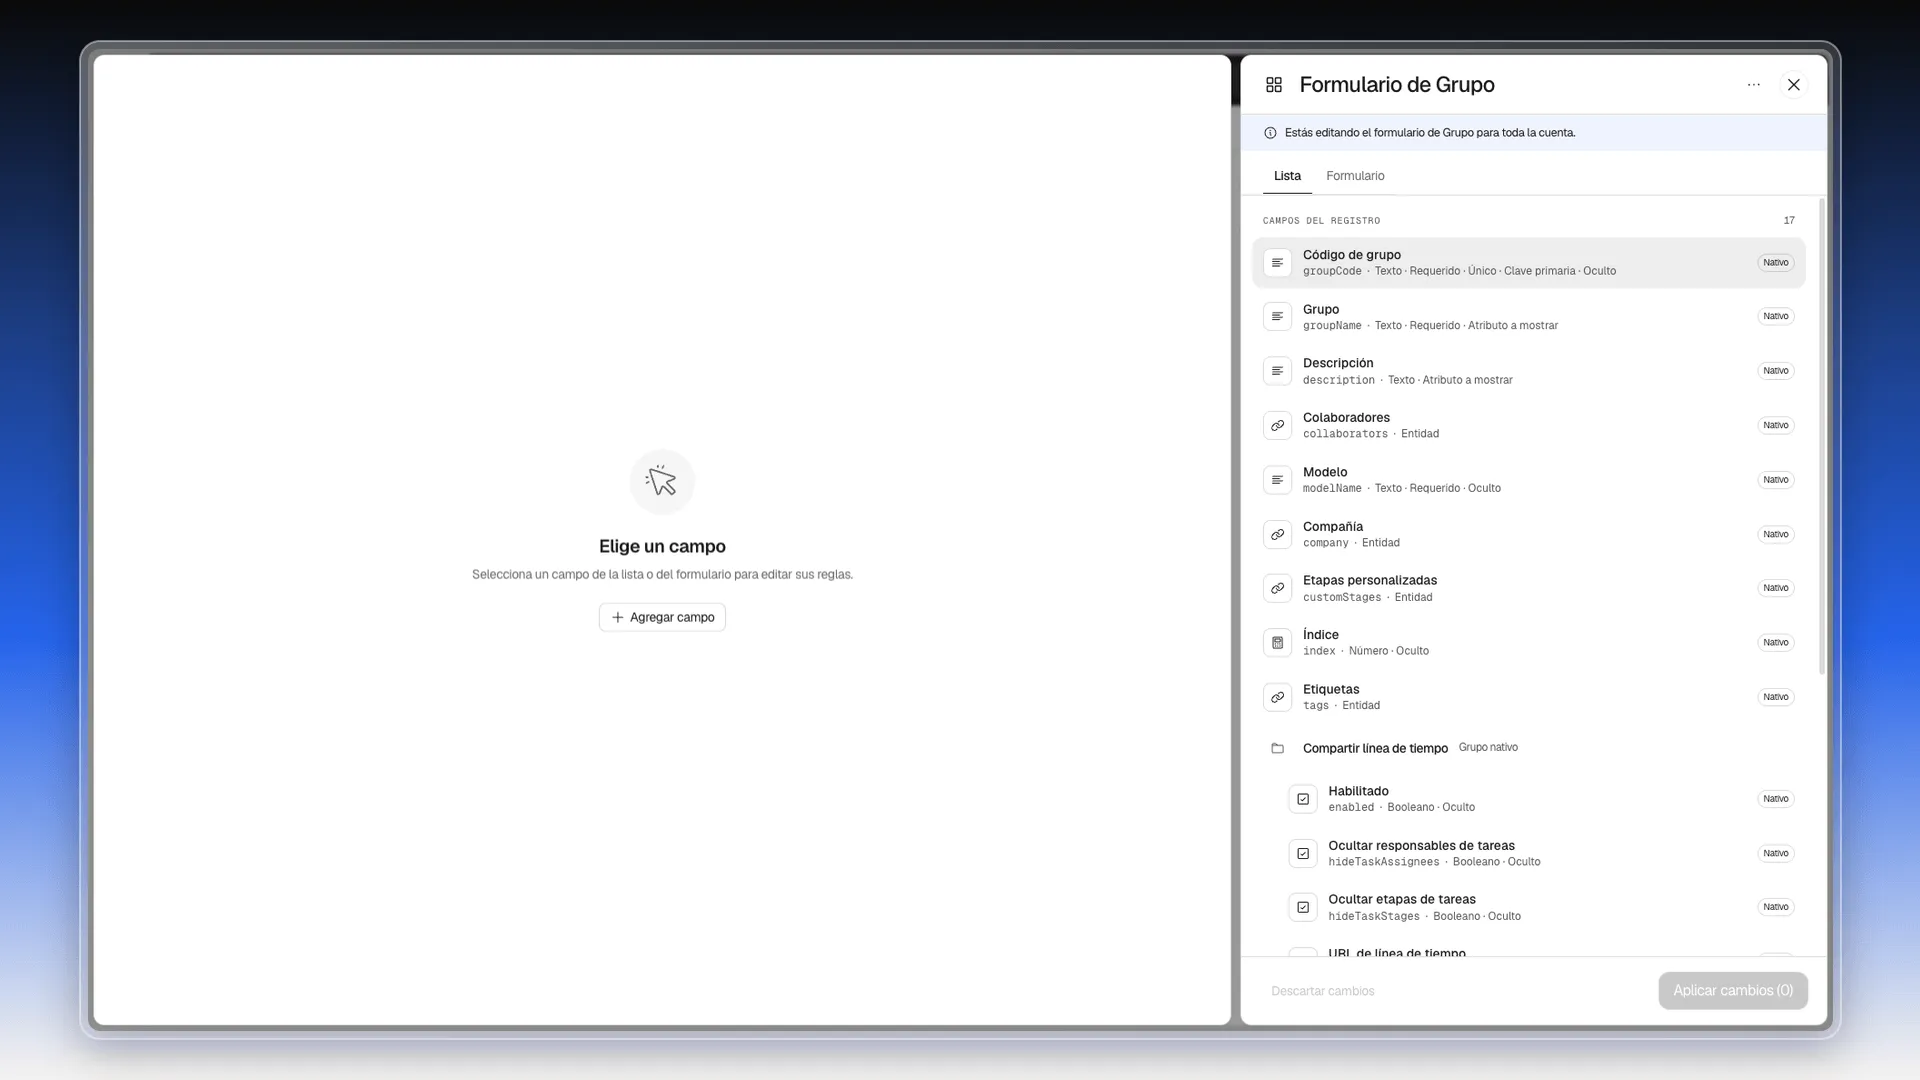Viewport: 1920px width, 1080px height.
Task: Click the field list vertical scrollbar
Action: click(x=1822, y=437)
